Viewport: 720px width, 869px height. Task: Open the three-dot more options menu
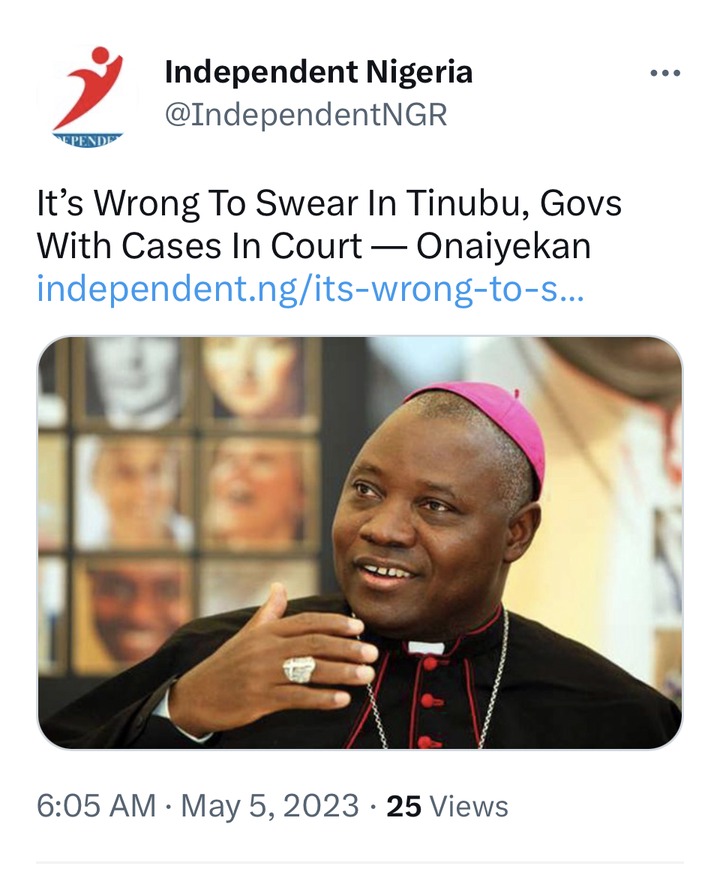click(x=665, y=73)
